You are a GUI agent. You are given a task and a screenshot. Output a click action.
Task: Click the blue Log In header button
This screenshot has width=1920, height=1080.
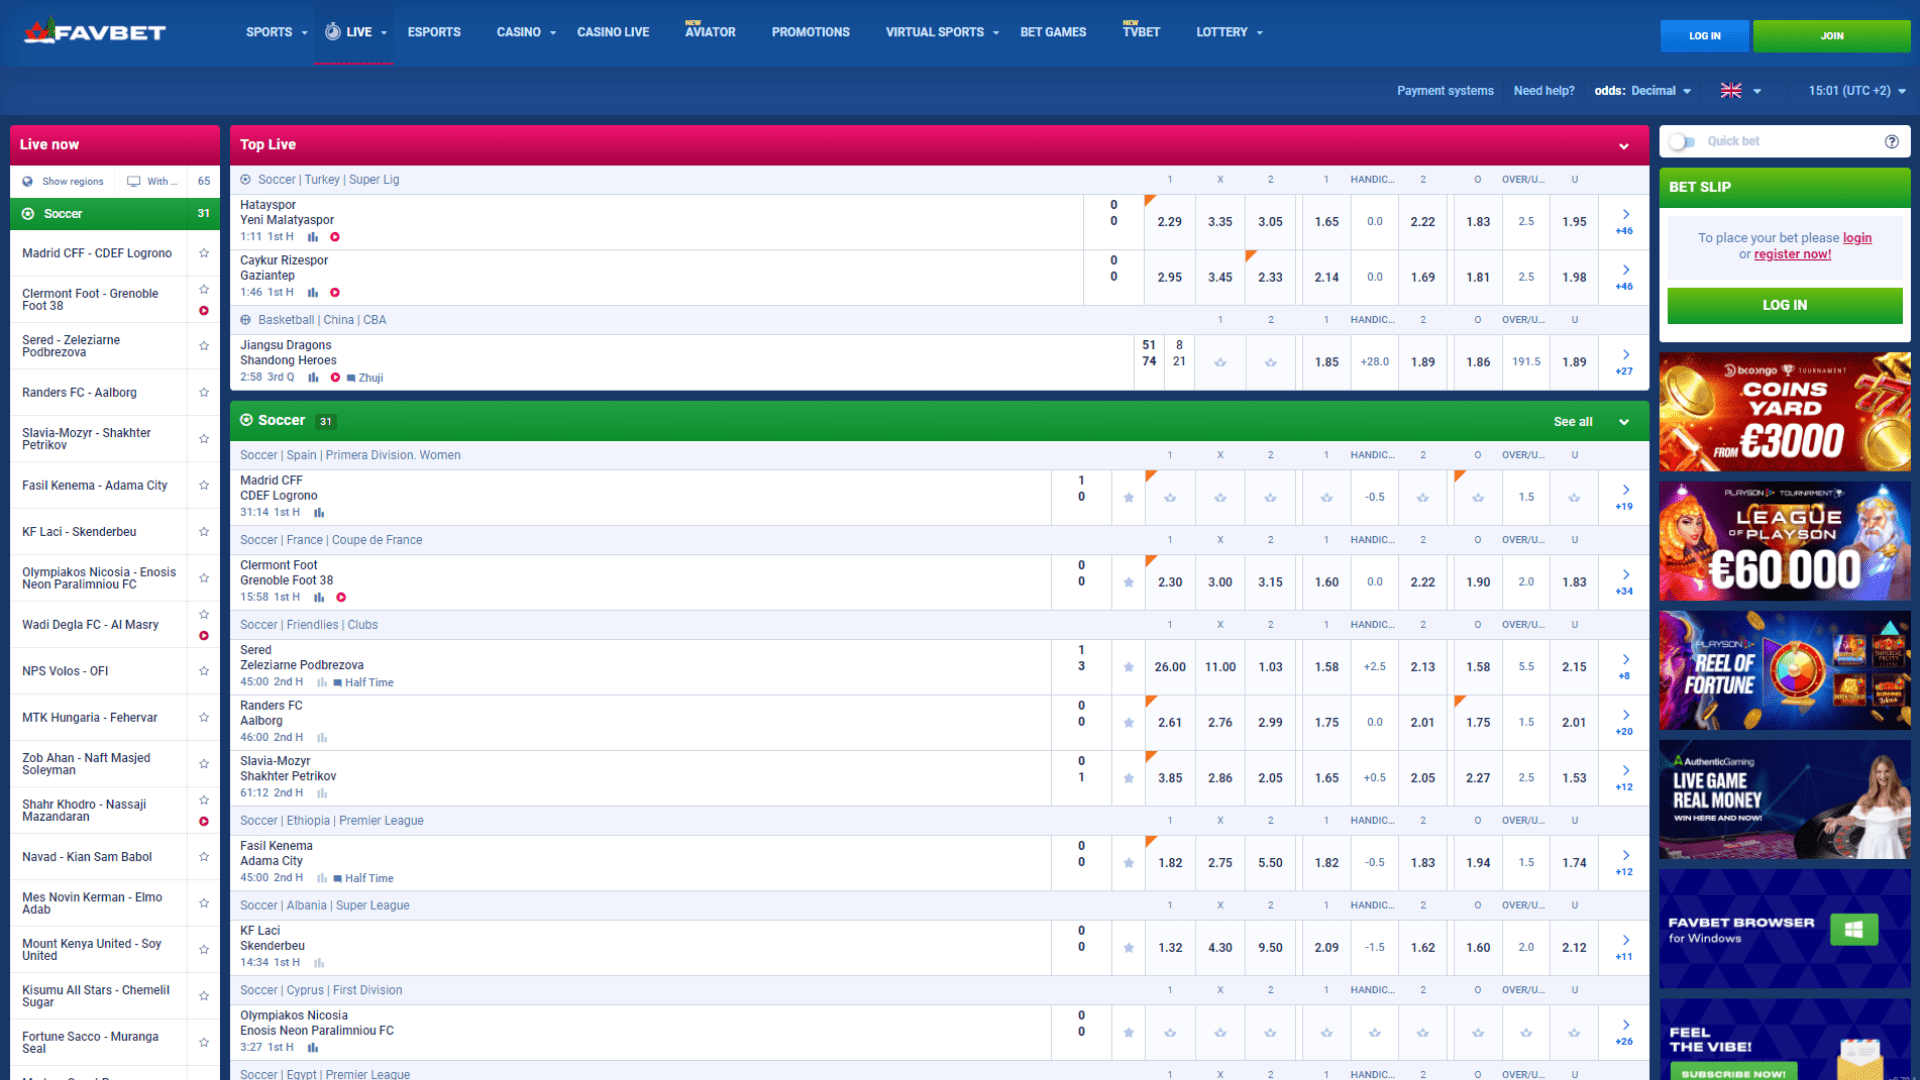click(x=1705, y=36)
